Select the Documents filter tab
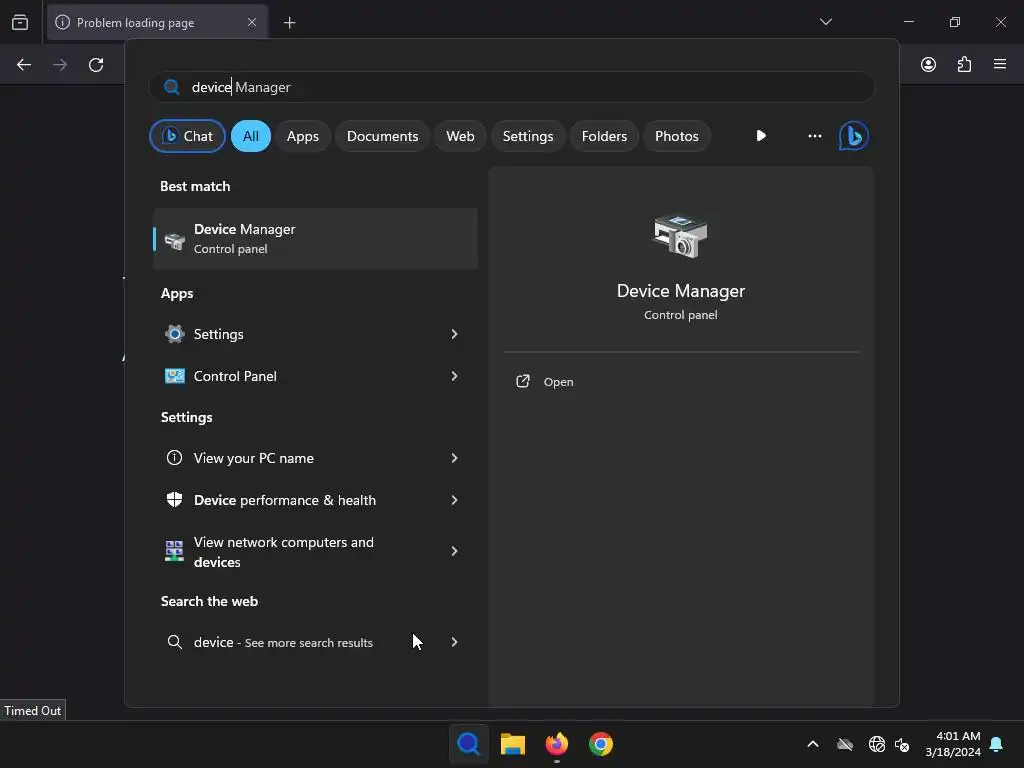 point(382,136)
